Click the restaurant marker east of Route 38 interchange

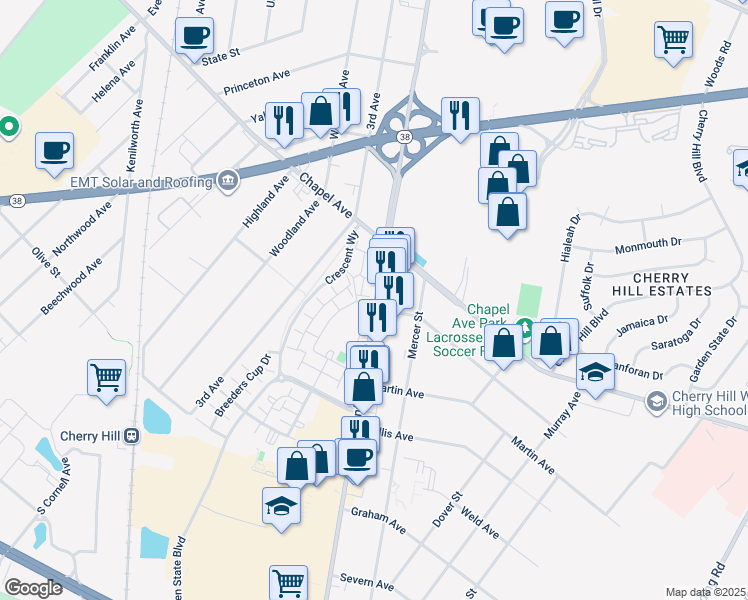(460, 119)
